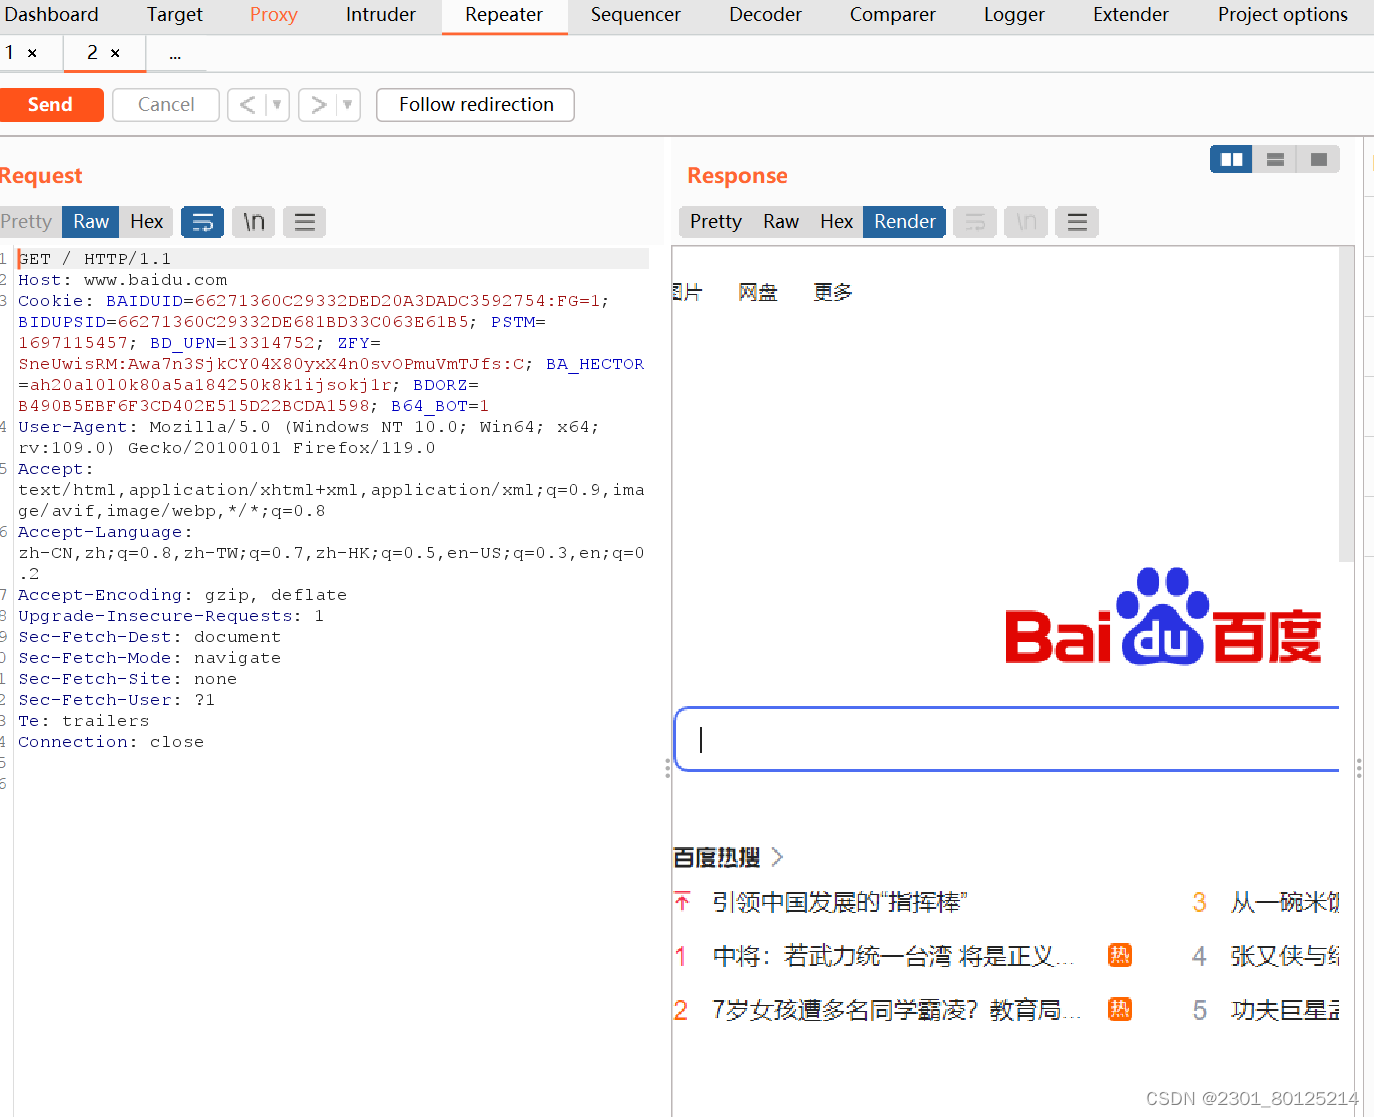Toggle word wrap in Request panel

tap(202, 221)
